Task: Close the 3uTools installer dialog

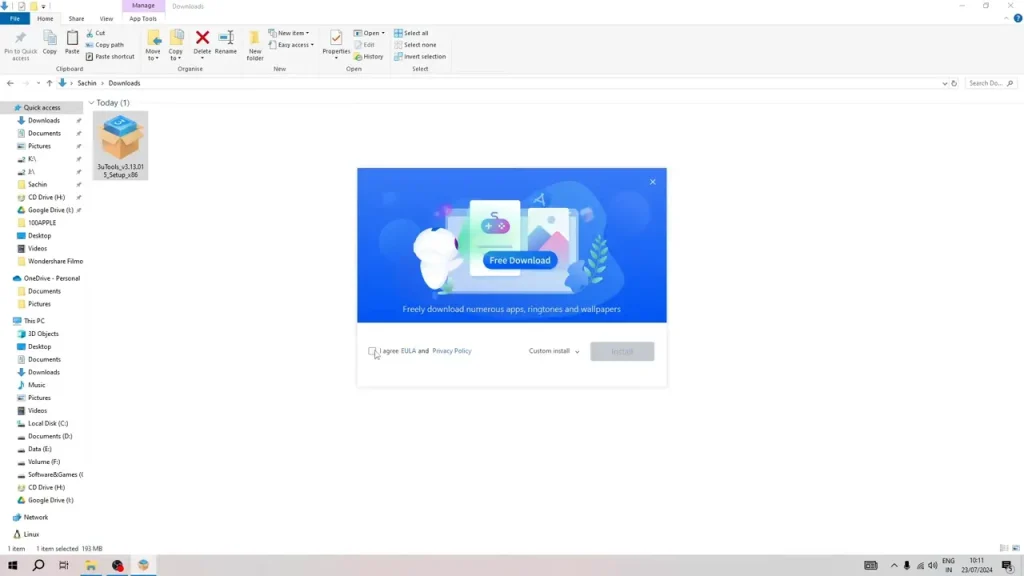Action: (x=652, y=182)
